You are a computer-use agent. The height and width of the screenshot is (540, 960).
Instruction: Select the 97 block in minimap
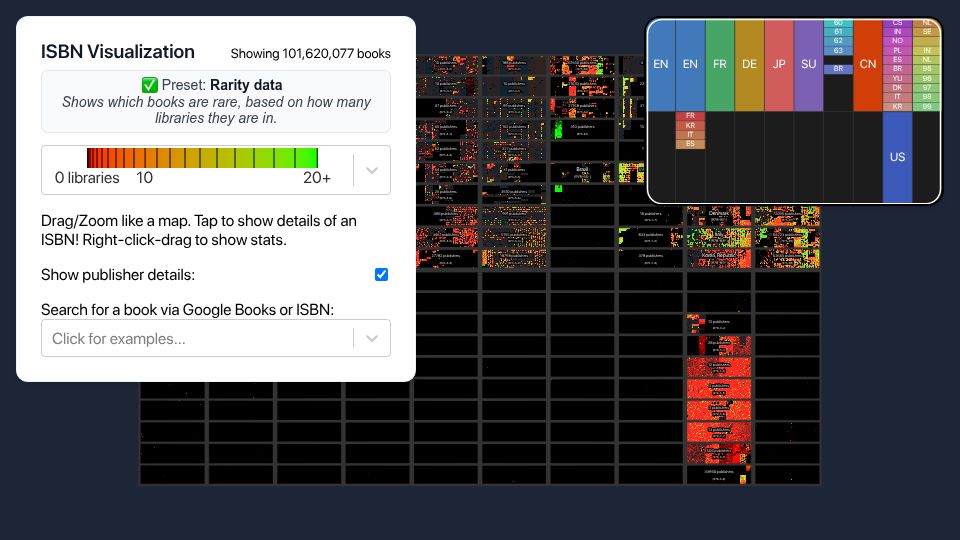click(926, 88)
